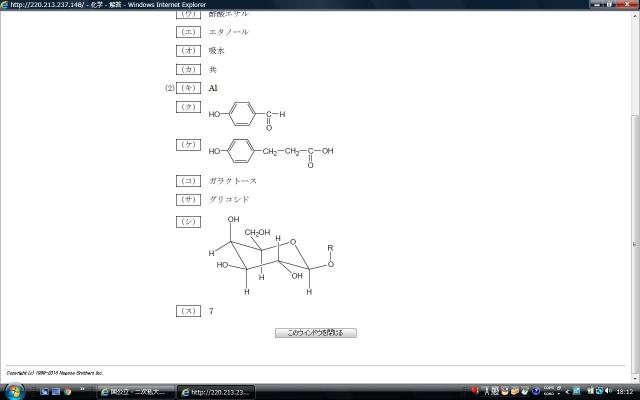The height and width of the screenshot is (400, 640).
Task: Click the vertical scrollbar thumb
Action: pos(636,244)
